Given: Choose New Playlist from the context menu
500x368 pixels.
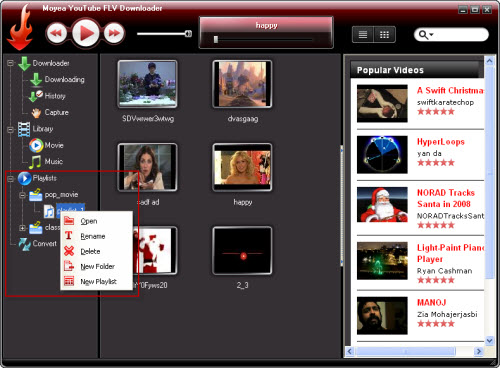Looking at the screenshot, I should coord(96,281).
